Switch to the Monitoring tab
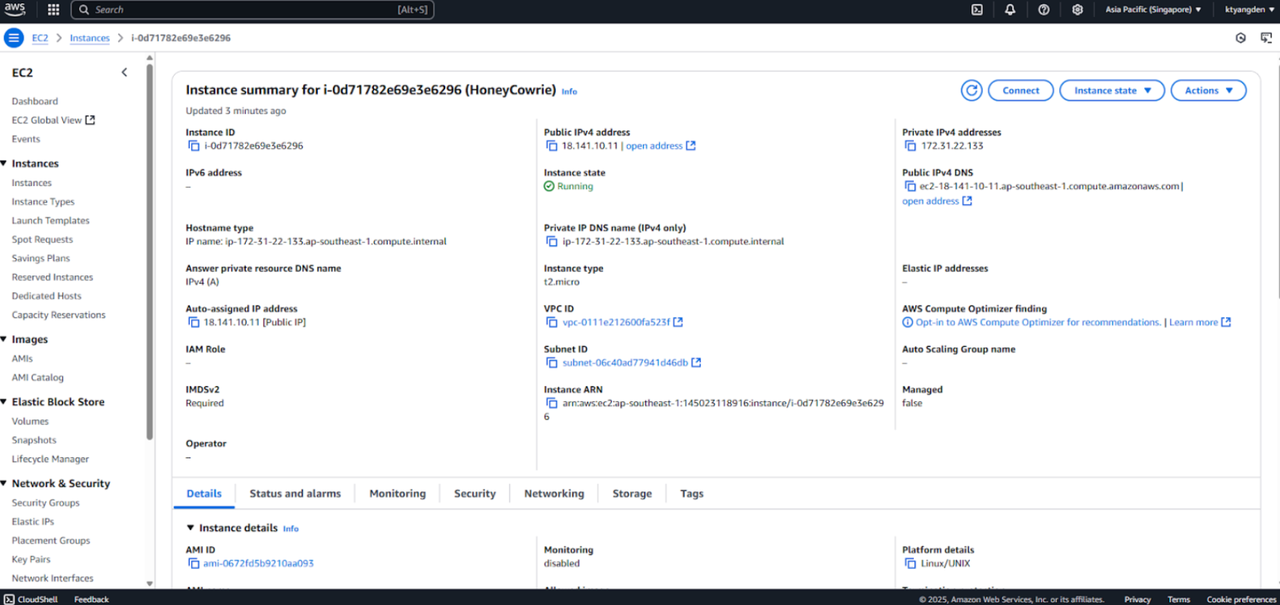This screenshot has width=1280, height=605. pyautogui.click(x=397, y=494)
